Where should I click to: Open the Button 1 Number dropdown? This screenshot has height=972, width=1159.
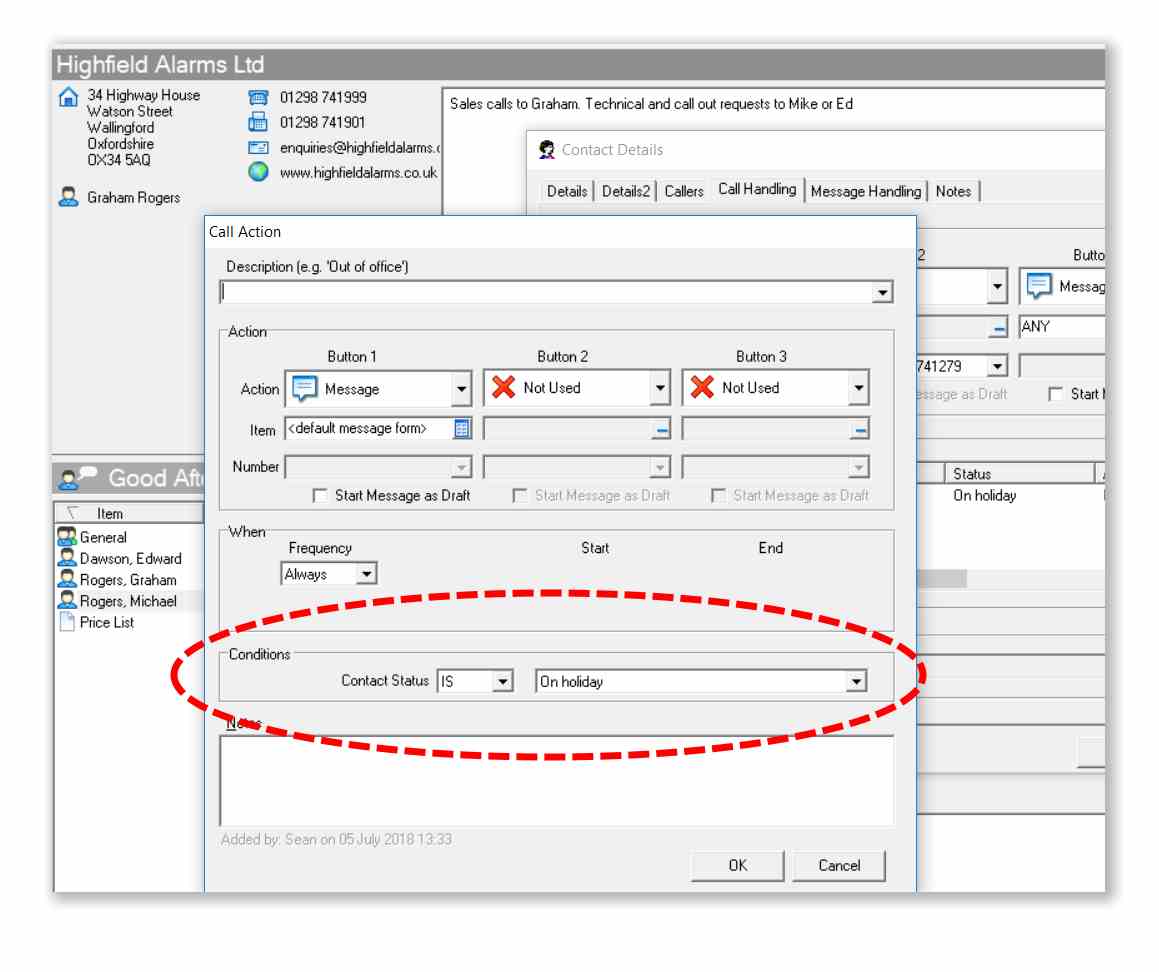pyautogui.click(x=461, y=467)
